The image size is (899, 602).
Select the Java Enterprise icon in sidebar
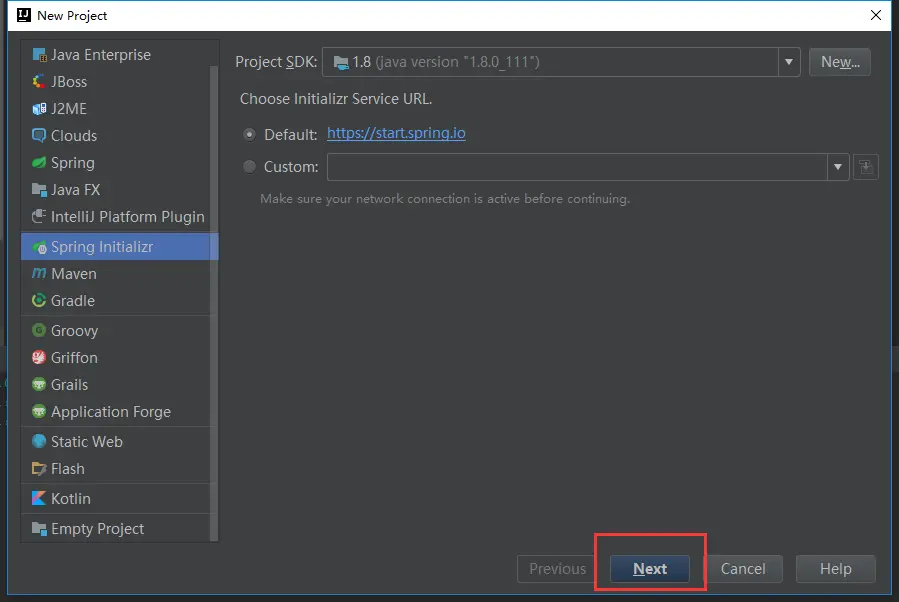click(x=39, y=55)
